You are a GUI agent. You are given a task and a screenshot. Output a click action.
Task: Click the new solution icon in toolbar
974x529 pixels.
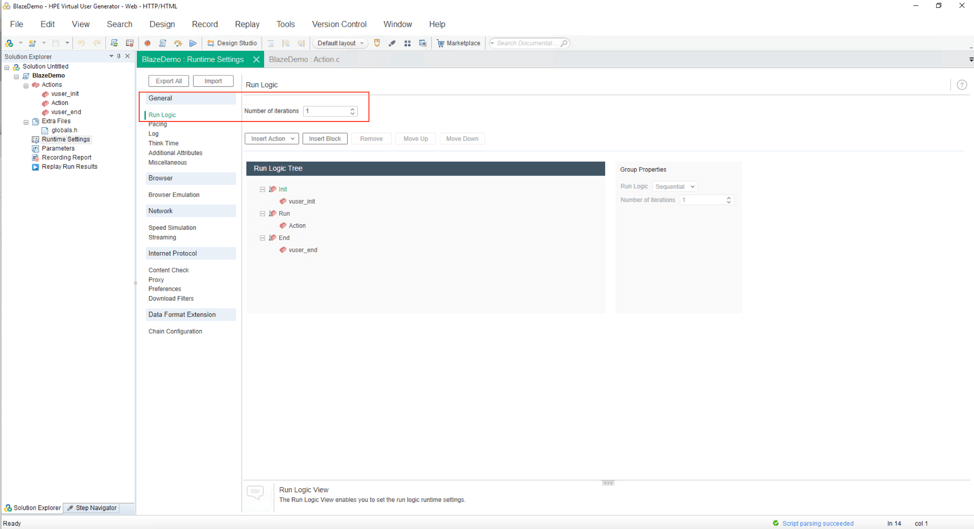[x=9, y=43]
